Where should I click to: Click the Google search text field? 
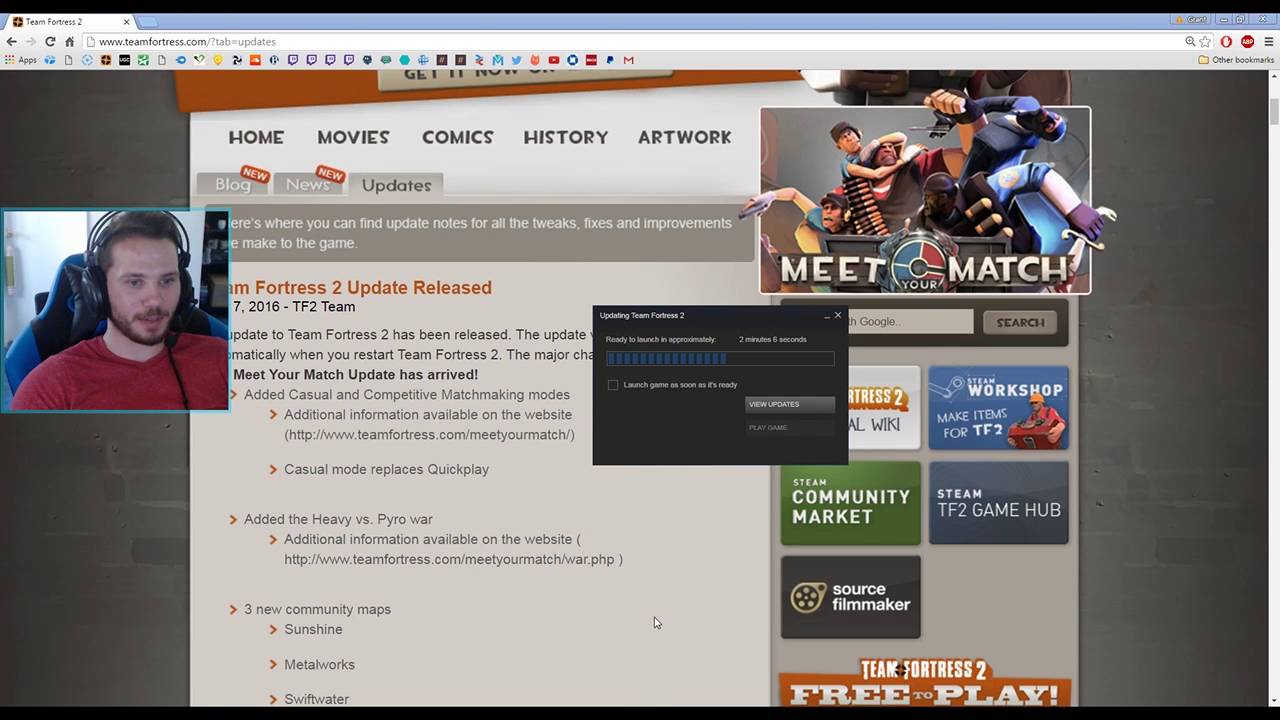click(908, 321)
